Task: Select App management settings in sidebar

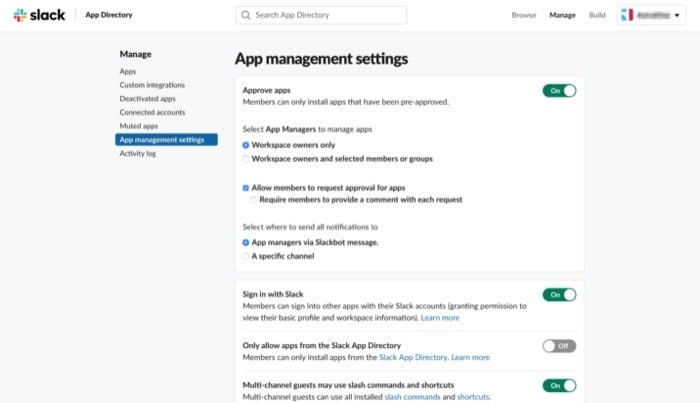Action: 167,140
